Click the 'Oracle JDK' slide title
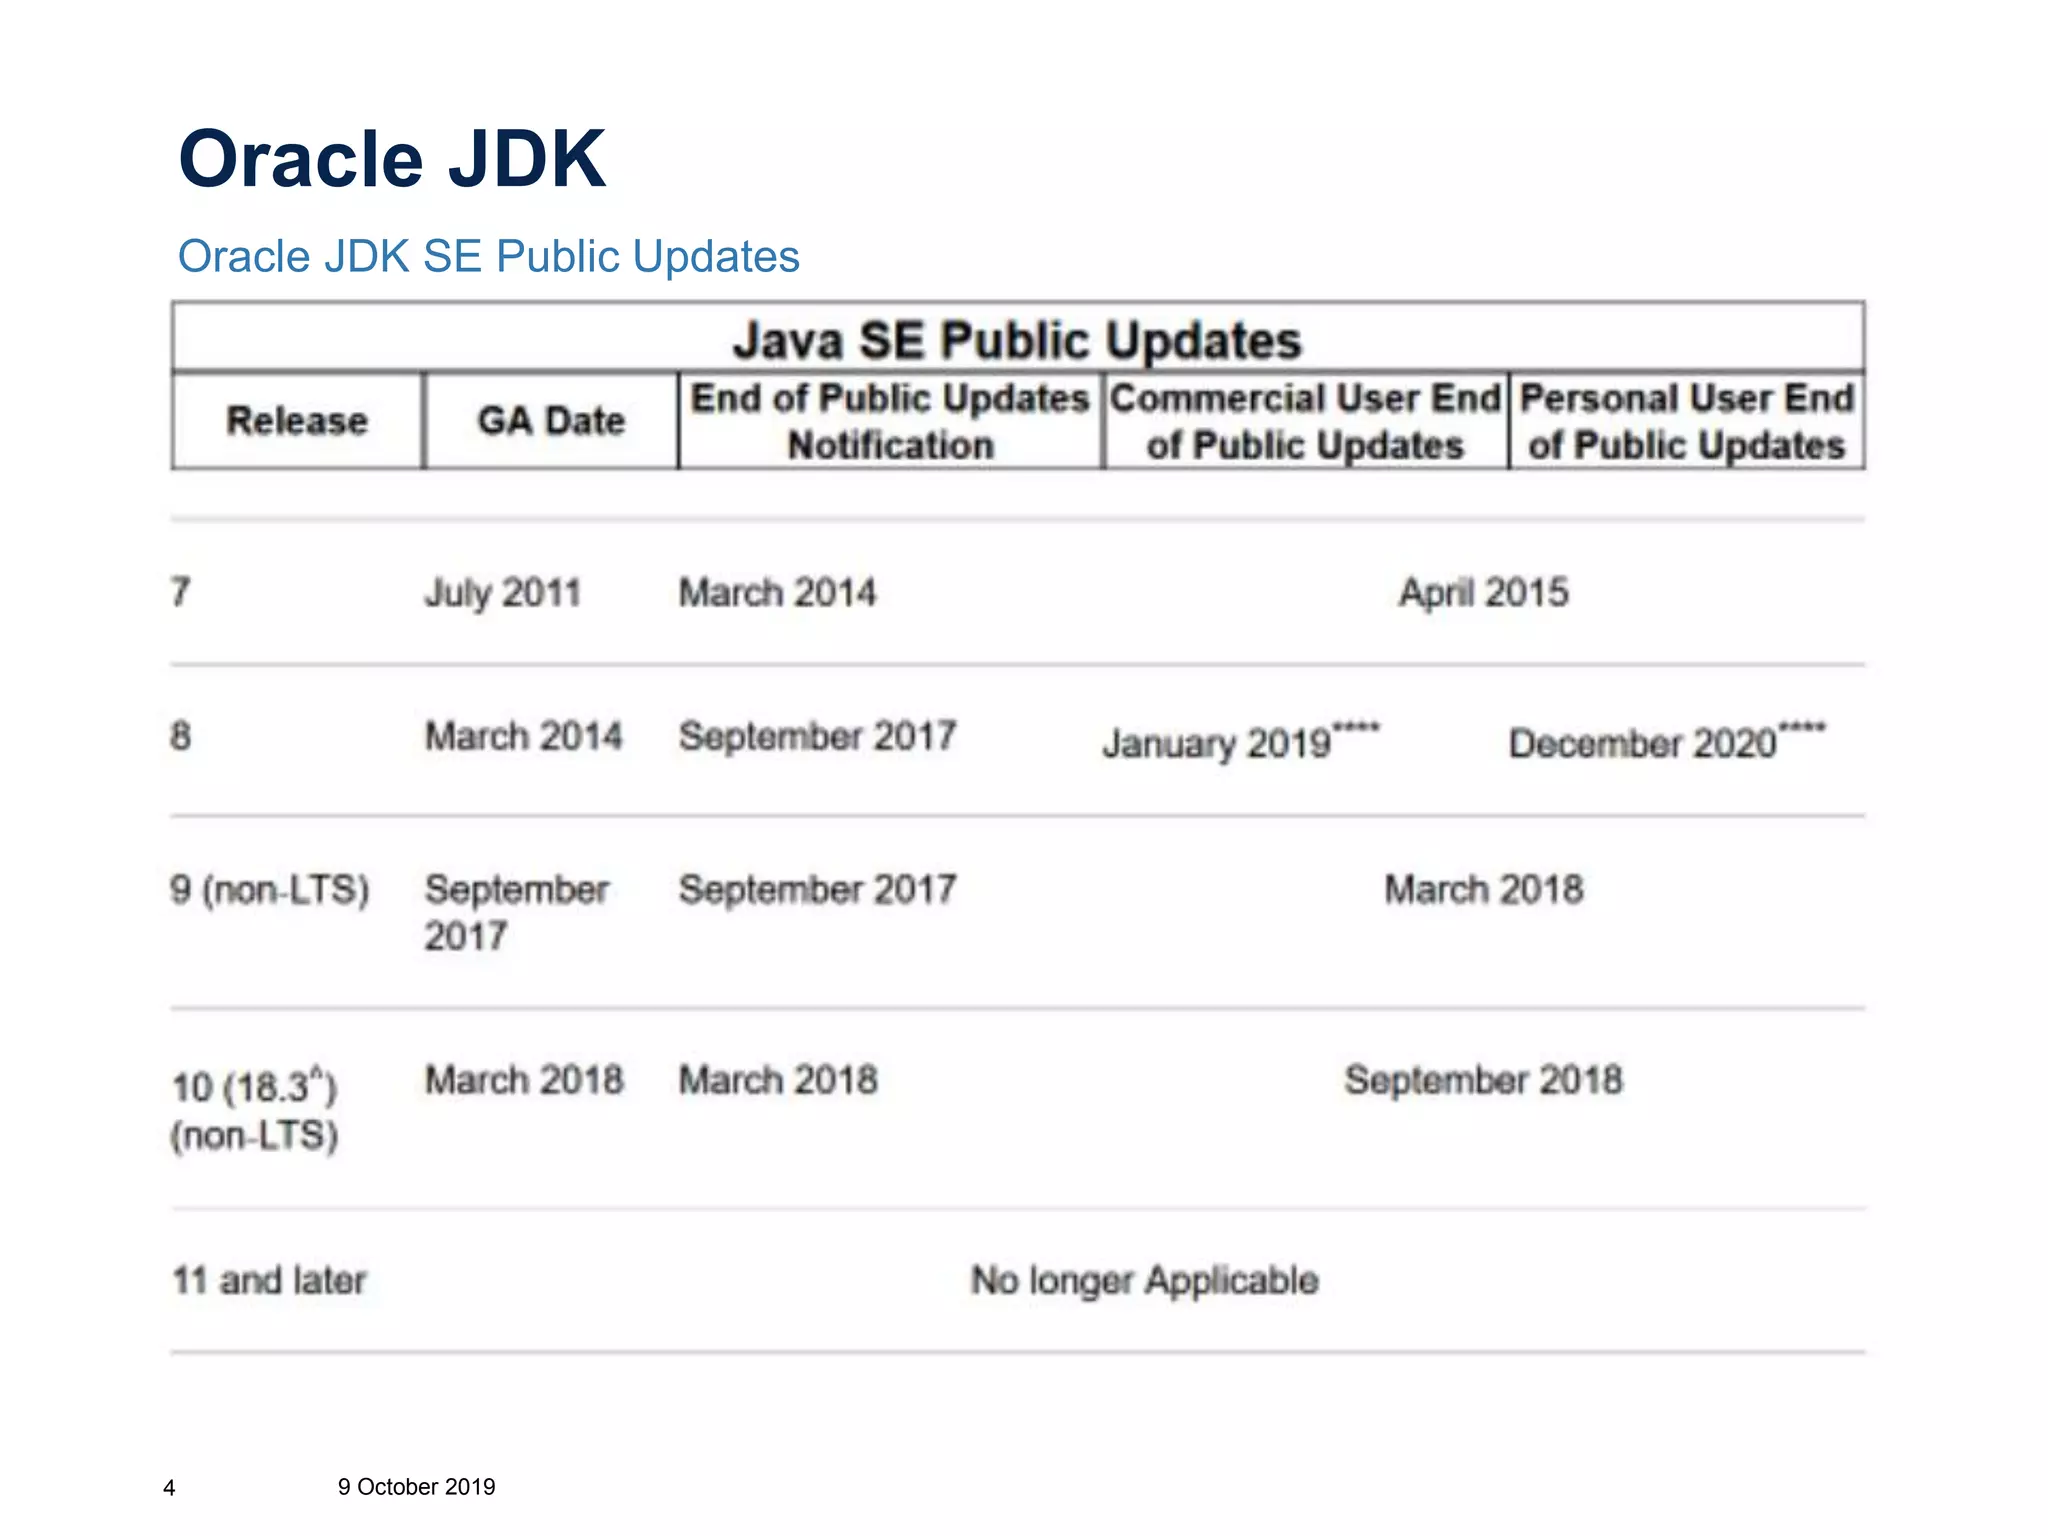This screenshot has width=2048, height=1536. click(x=392, y=159)
